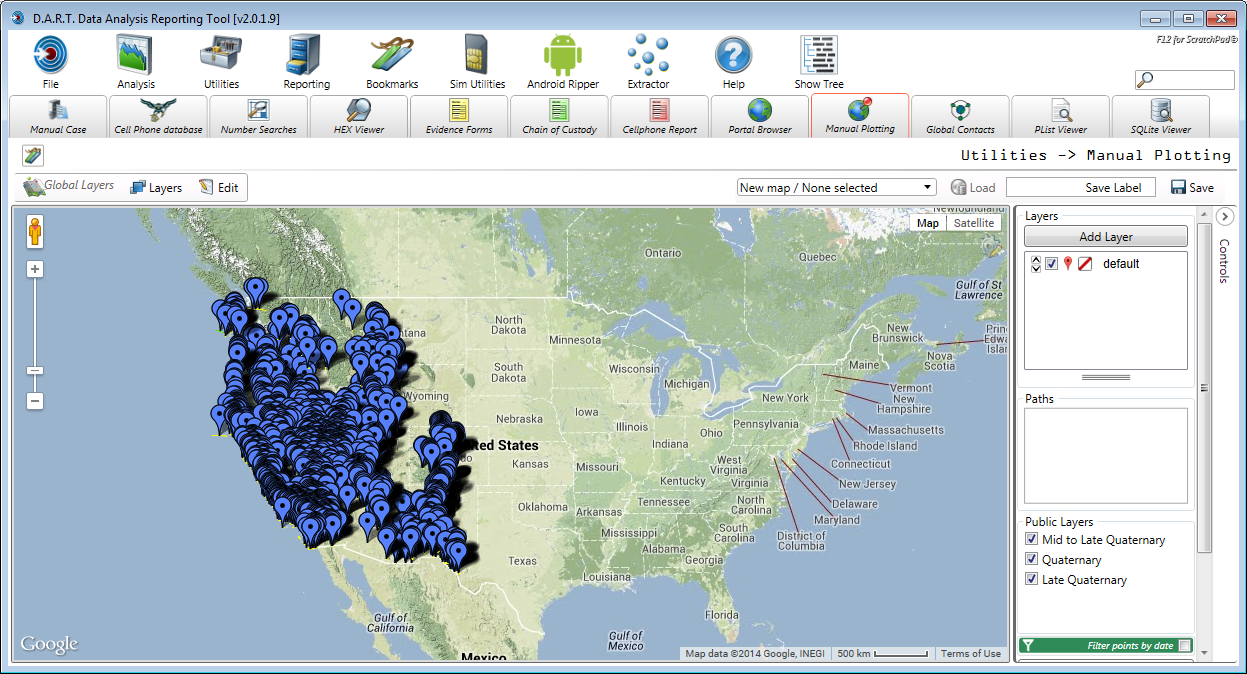Screen dimensions: 1247x674
Task: Open the Cellphone Report tab
Action: coord(659,116)
